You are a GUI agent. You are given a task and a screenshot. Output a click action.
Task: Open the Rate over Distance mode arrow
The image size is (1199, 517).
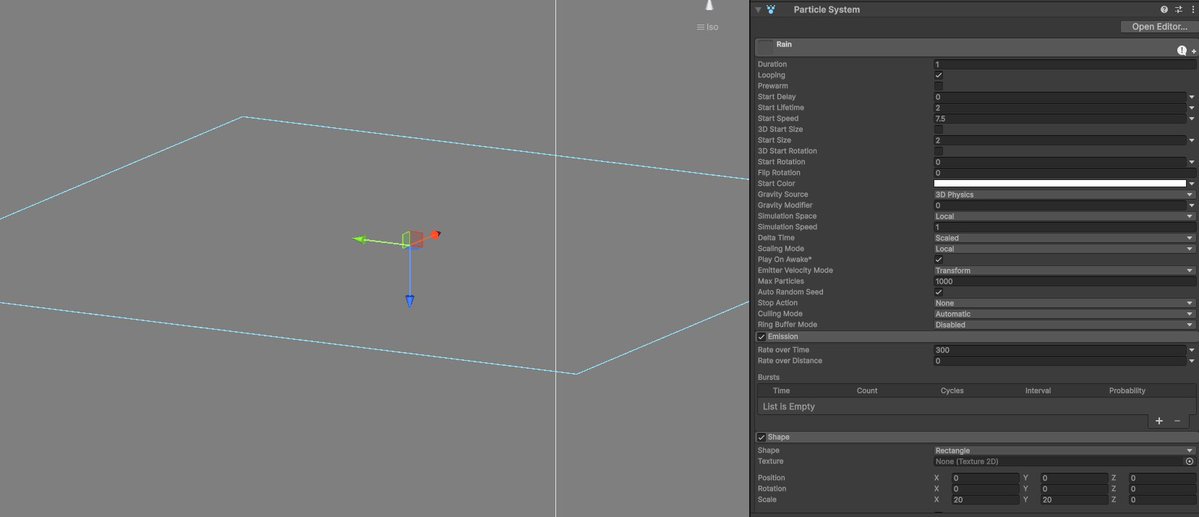[x=1191, y=361]
